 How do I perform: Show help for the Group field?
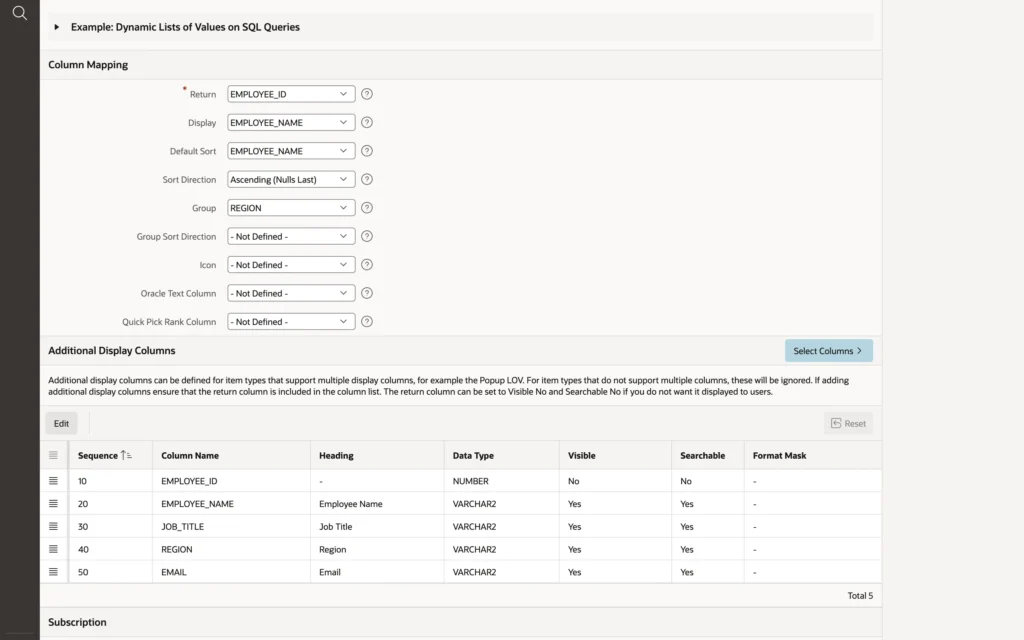(x=367, y=208)
